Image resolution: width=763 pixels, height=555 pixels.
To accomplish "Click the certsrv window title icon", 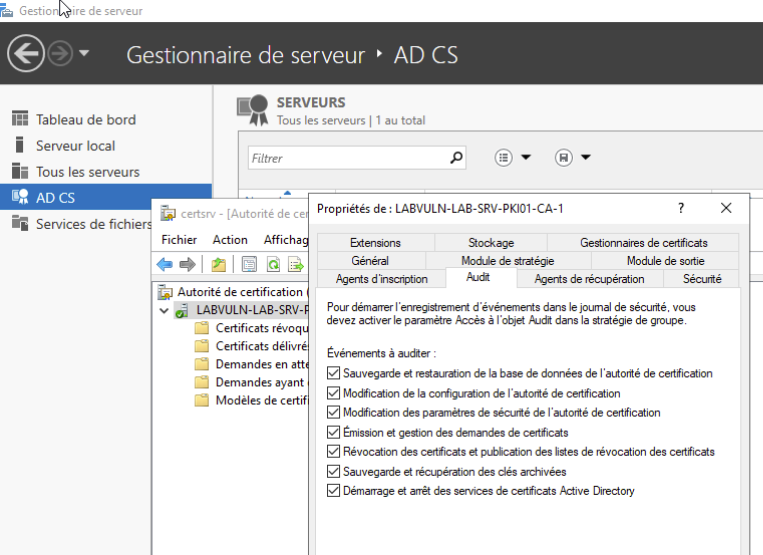I will click(x=168, y=213).
